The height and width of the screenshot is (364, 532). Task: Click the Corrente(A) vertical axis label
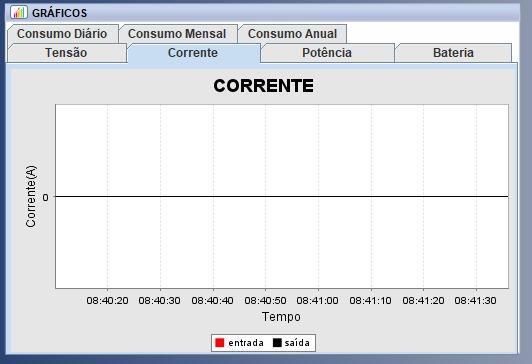(x=31, y=196)
